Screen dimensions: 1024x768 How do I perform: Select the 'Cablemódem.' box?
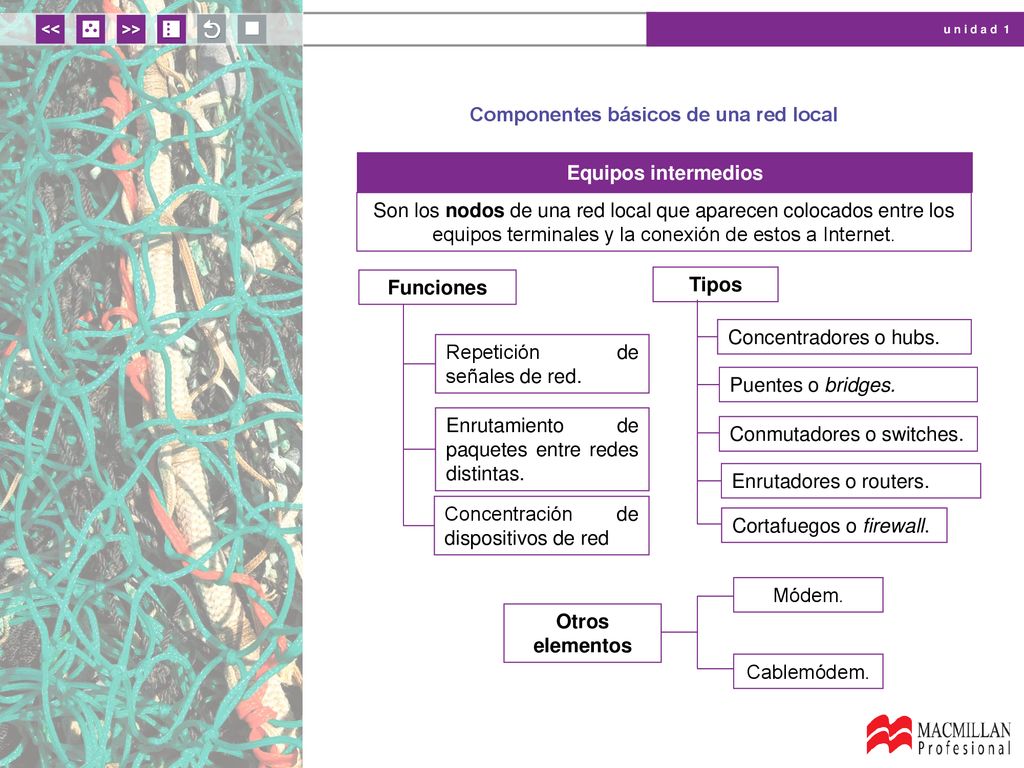pos(808,671)
